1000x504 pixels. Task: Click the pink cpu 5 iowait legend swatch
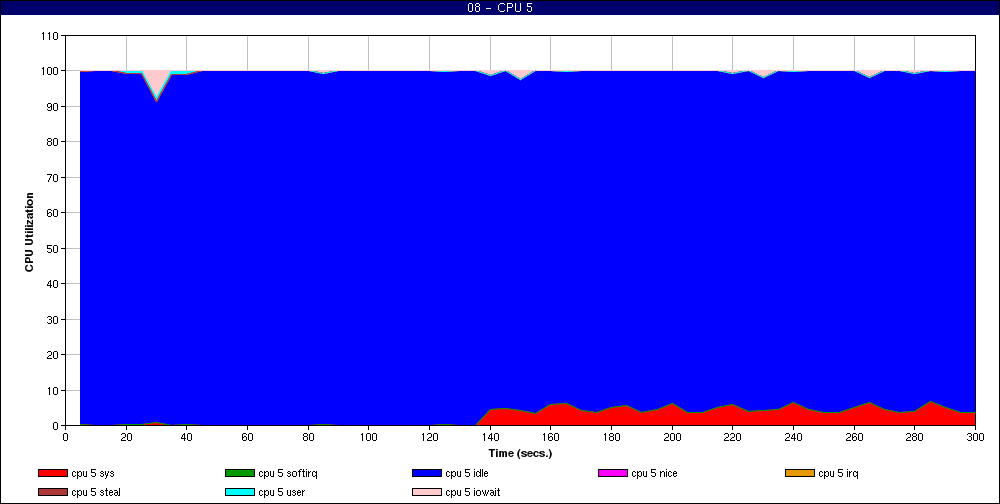pos(427,493)
